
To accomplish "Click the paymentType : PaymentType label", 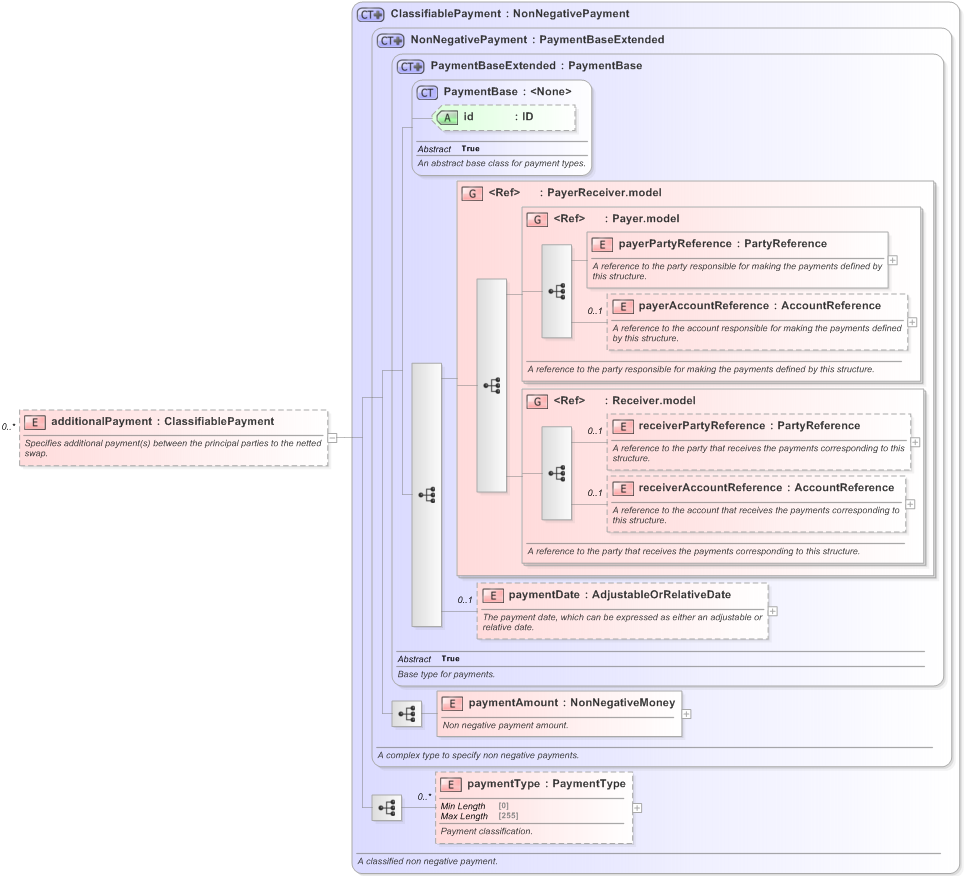I will click(546, 784).
